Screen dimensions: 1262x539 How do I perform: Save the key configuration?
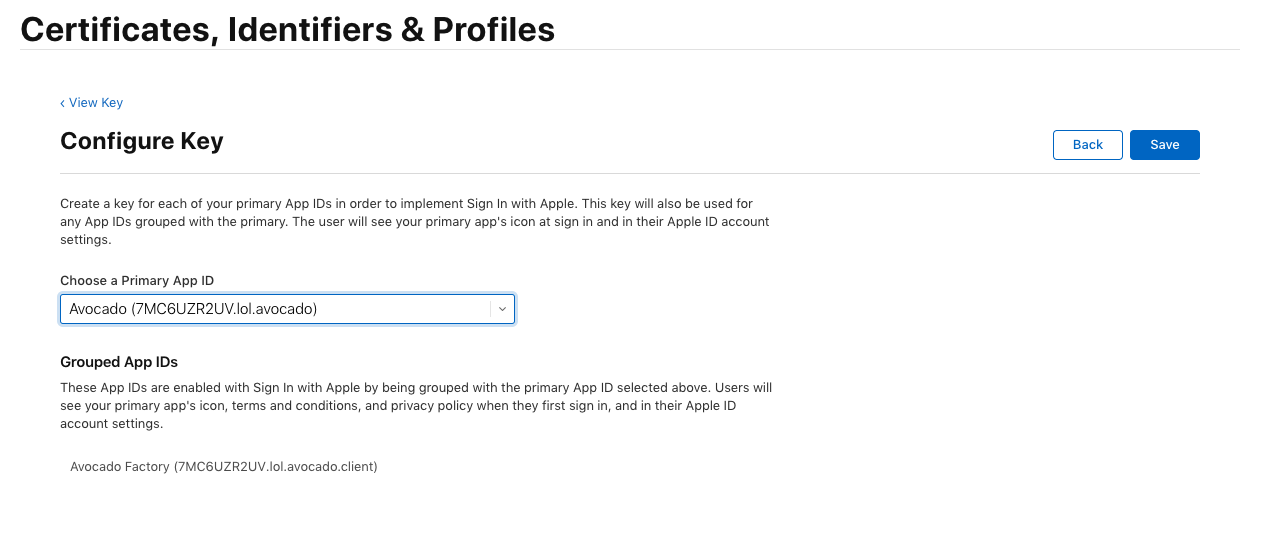1164,145
